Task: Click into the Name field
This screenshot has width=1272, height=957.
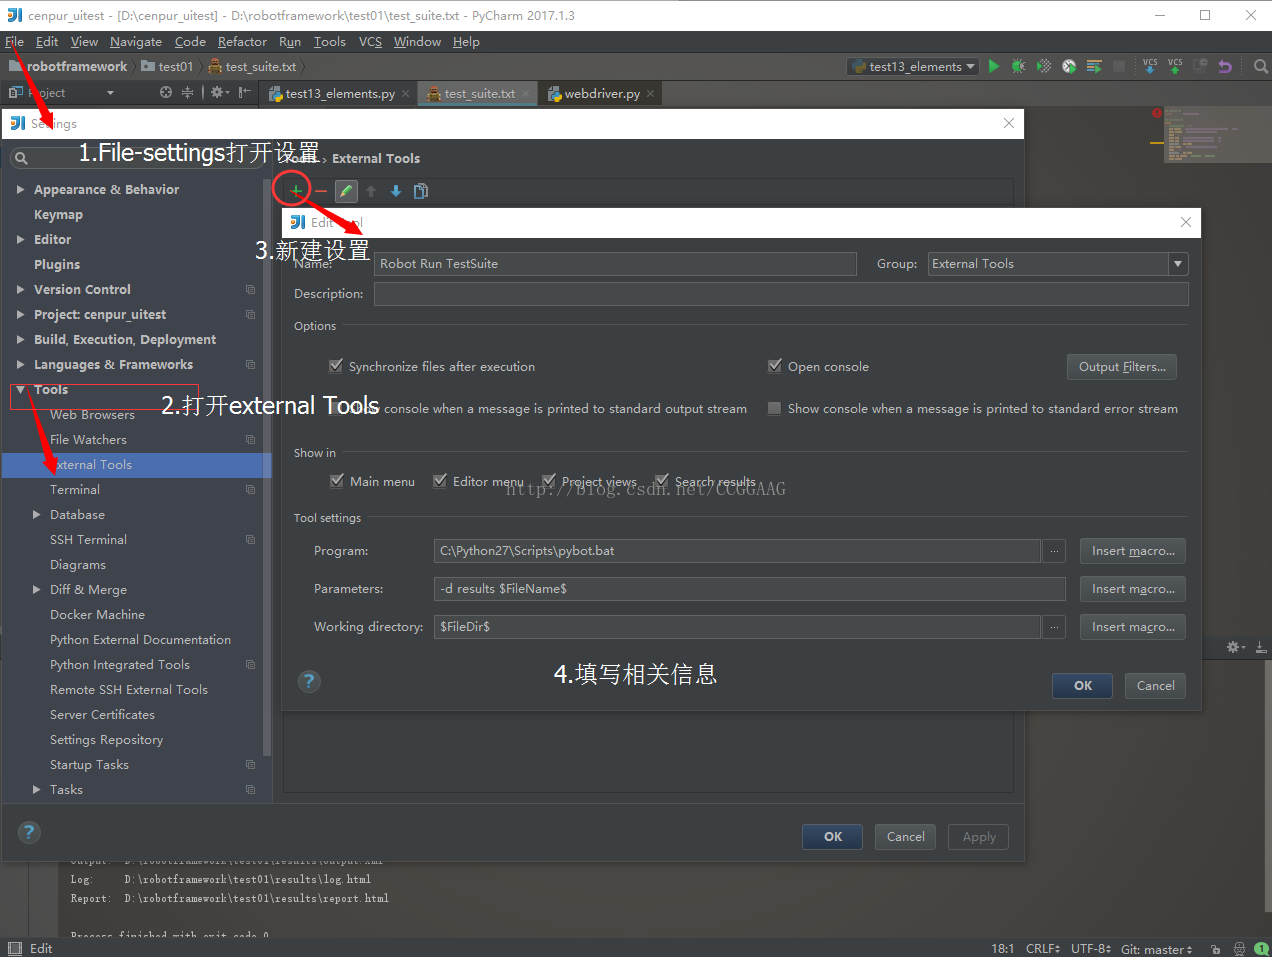Action: pyautogui.click(x=615, y=264)
